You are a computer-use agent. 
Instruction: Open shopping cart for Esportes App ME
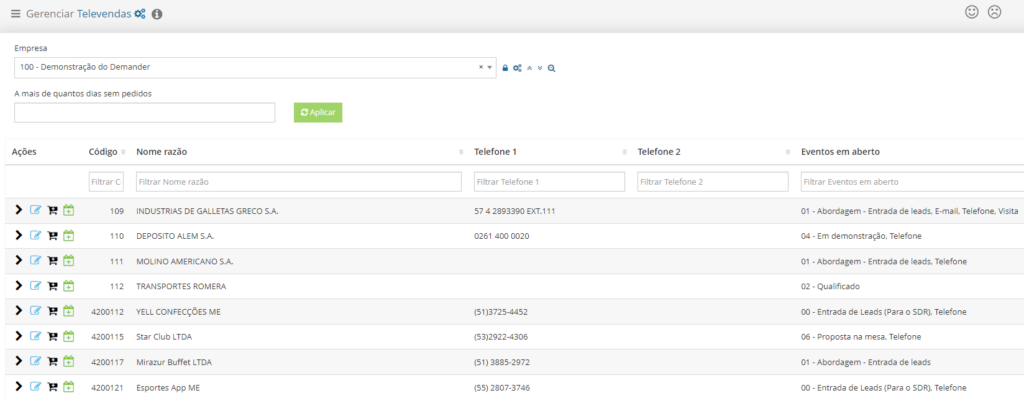(x=53, y=387)
